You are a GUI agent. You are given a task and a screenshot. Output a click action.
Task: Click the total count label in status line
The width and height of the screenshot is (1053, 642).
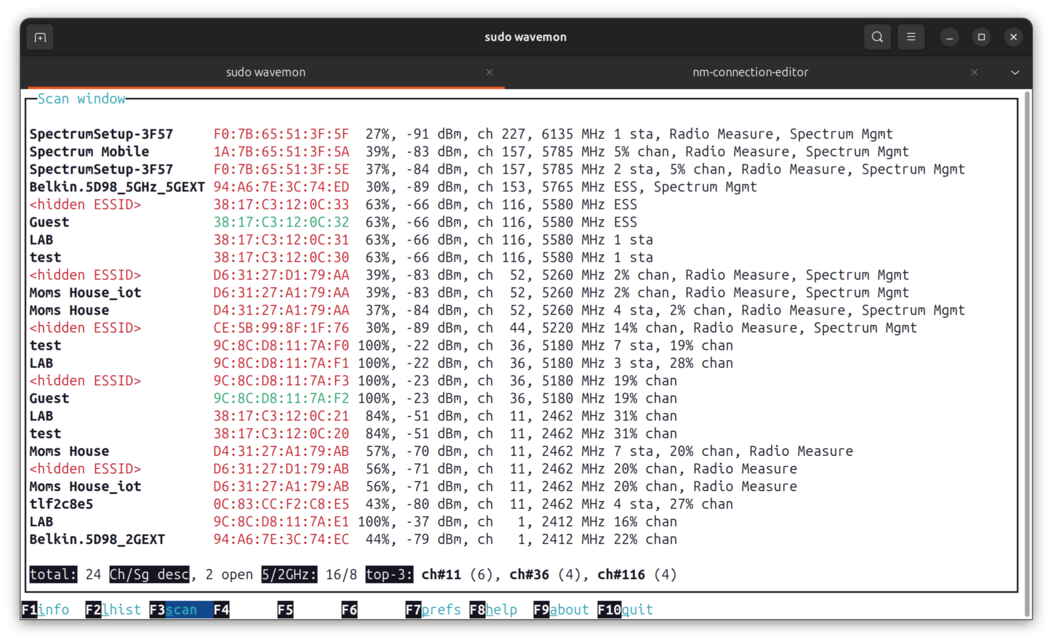(53, 575)
